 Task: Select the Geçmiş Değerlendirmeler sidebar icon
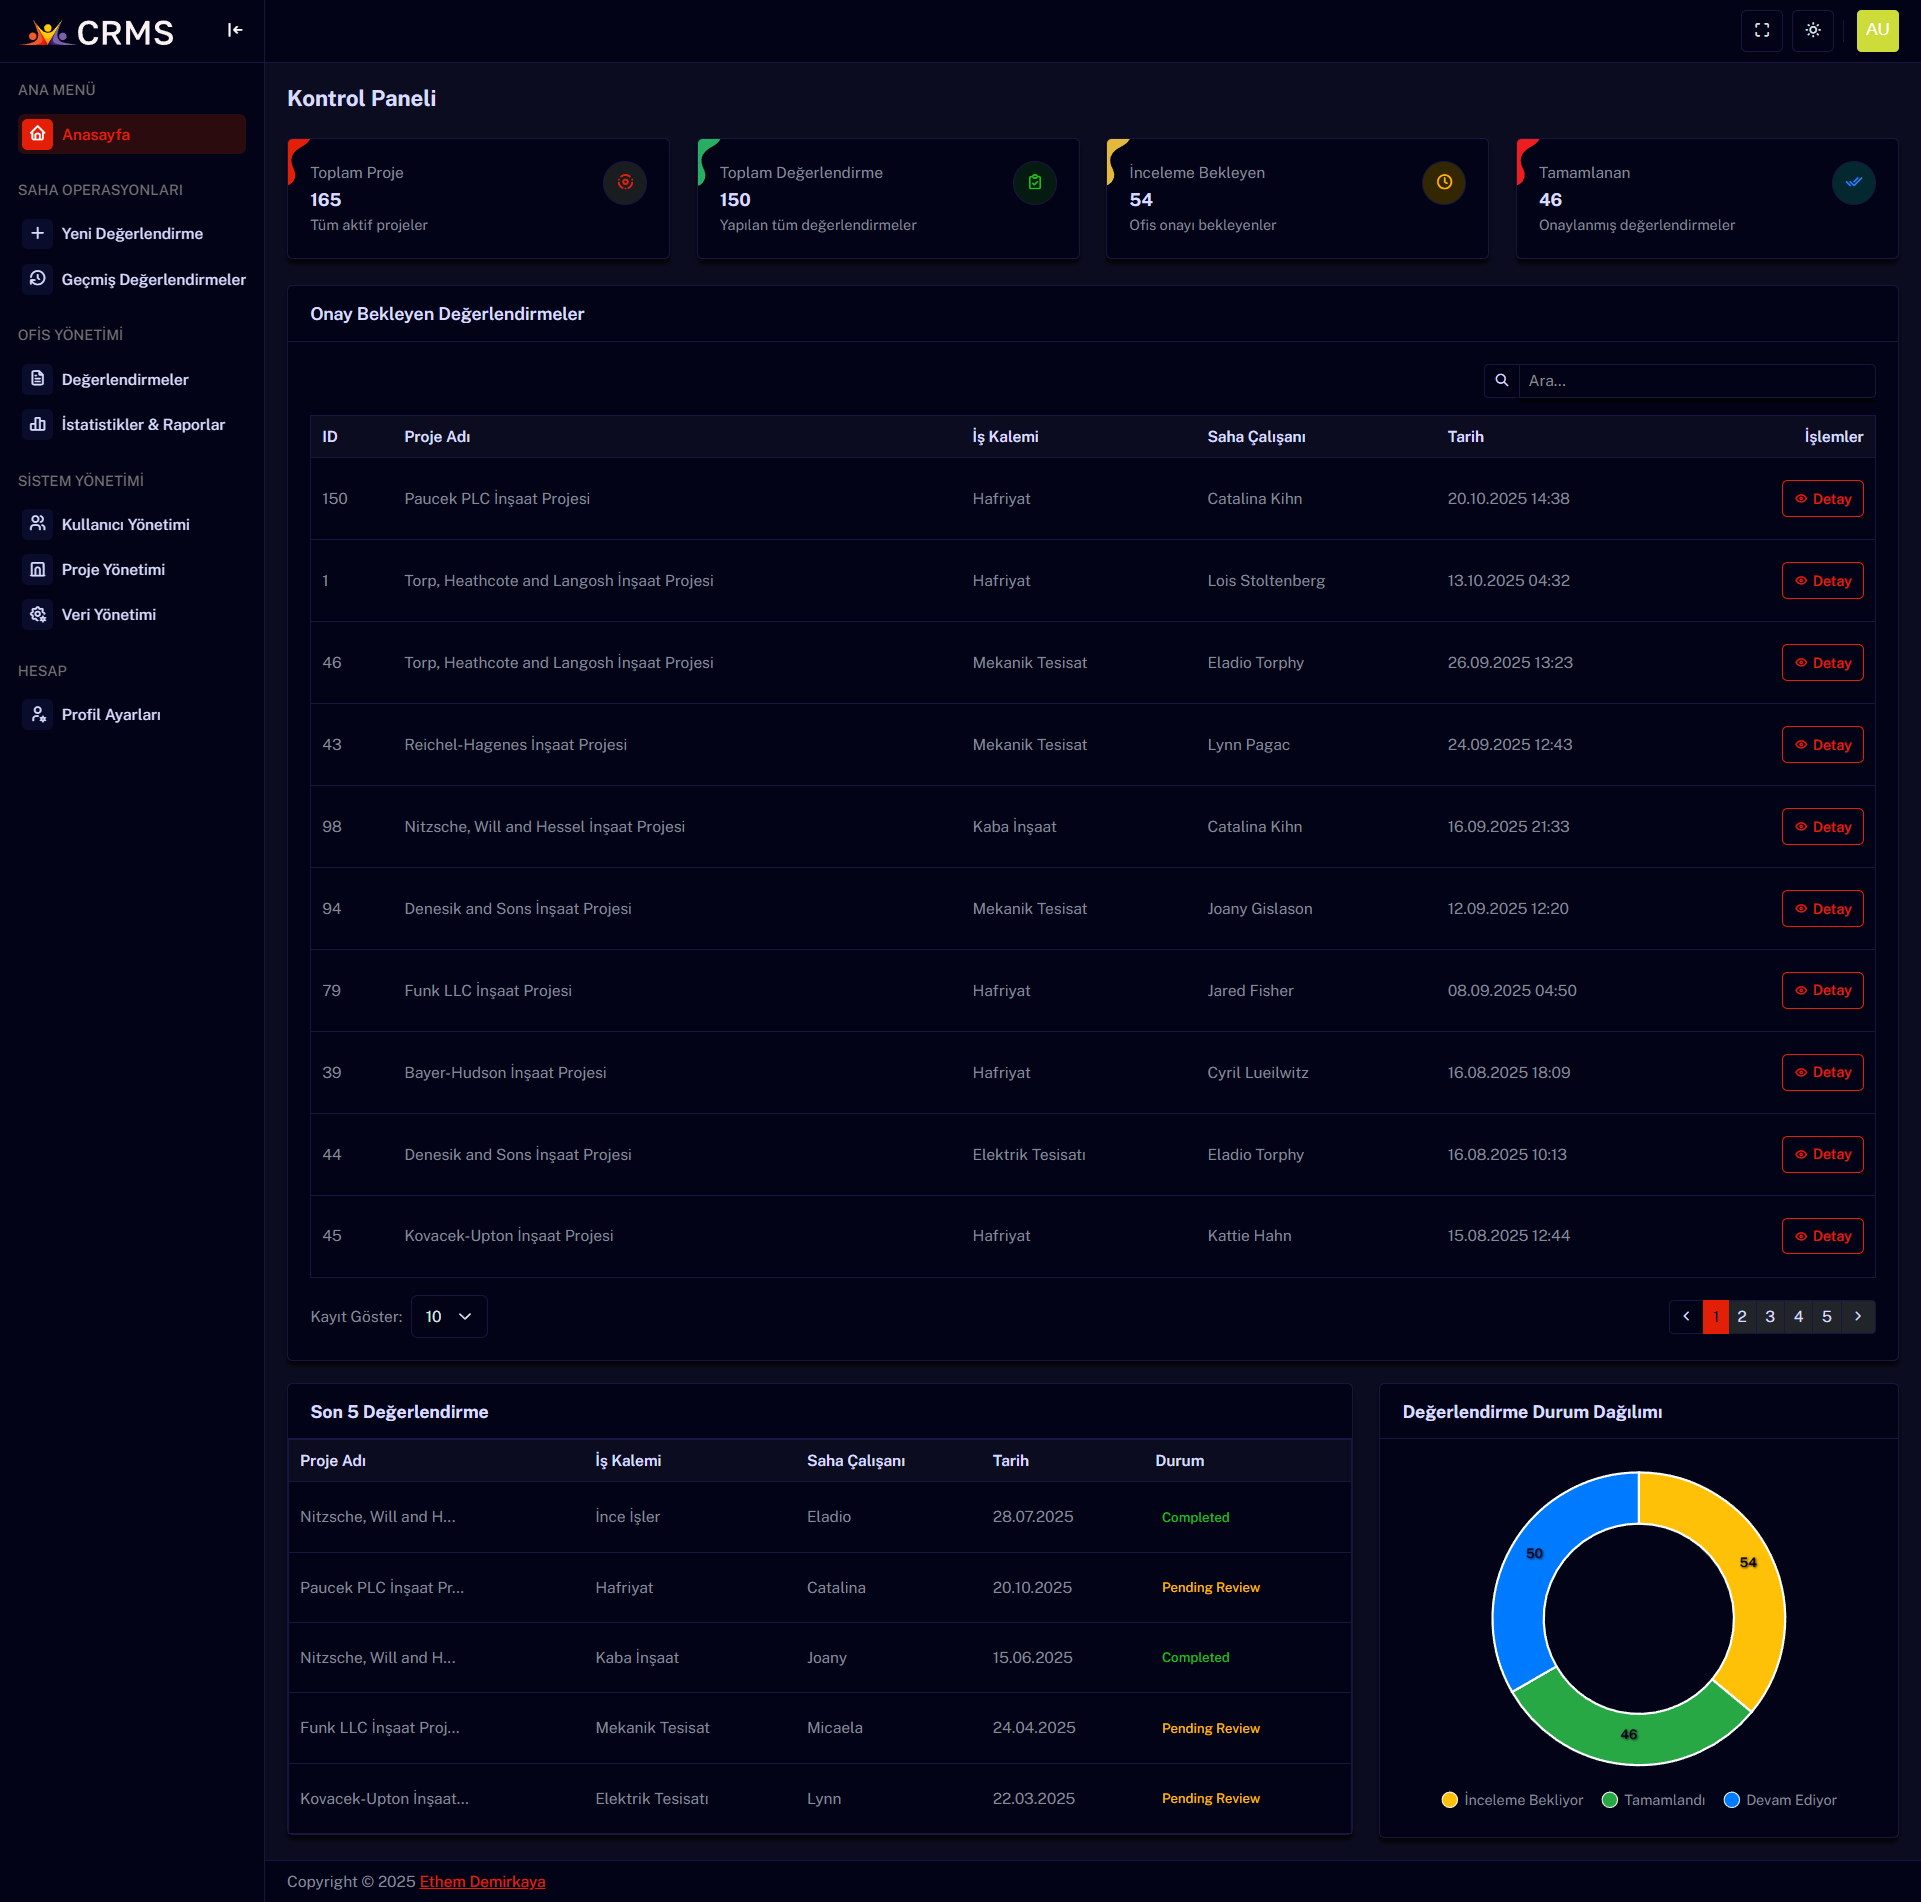point(38,279)
